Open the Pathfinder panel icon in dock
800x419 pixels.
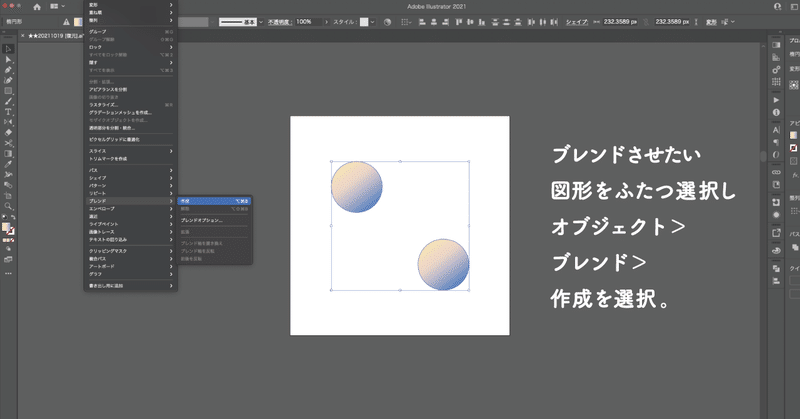click(x=776, y=268)
